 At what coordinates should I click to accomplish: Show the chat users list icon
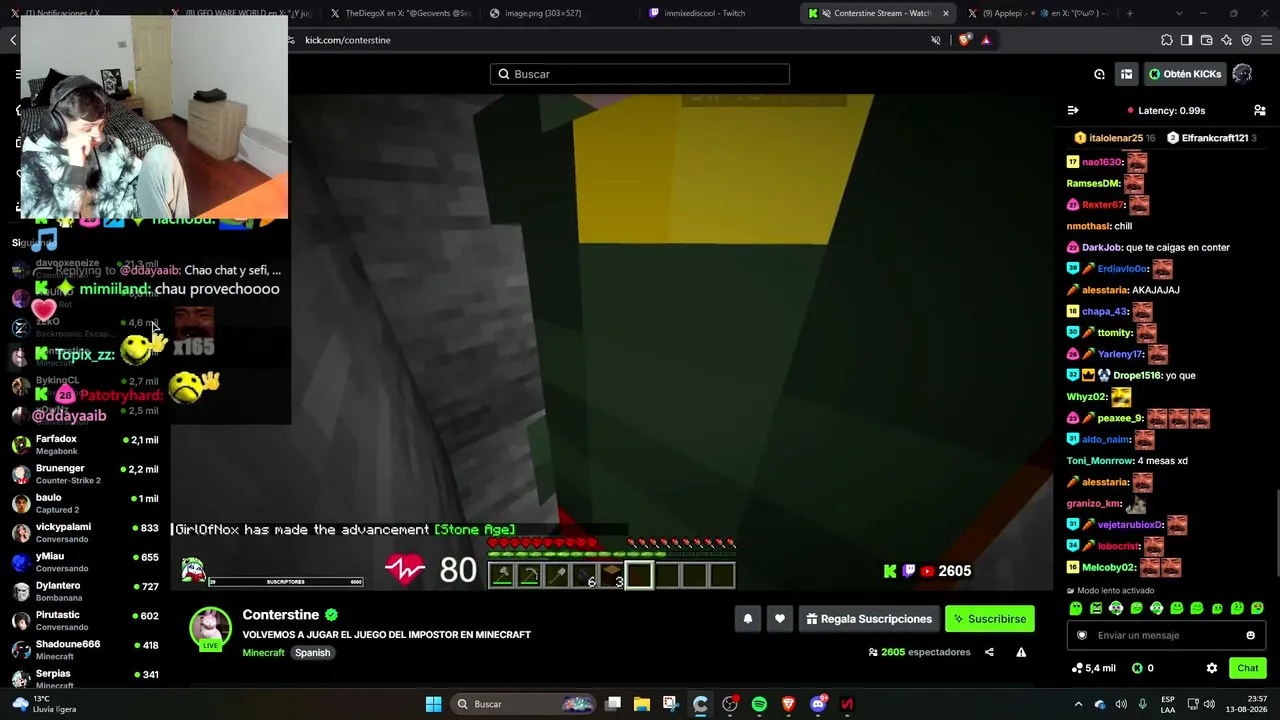click(x=1259, y=110)
